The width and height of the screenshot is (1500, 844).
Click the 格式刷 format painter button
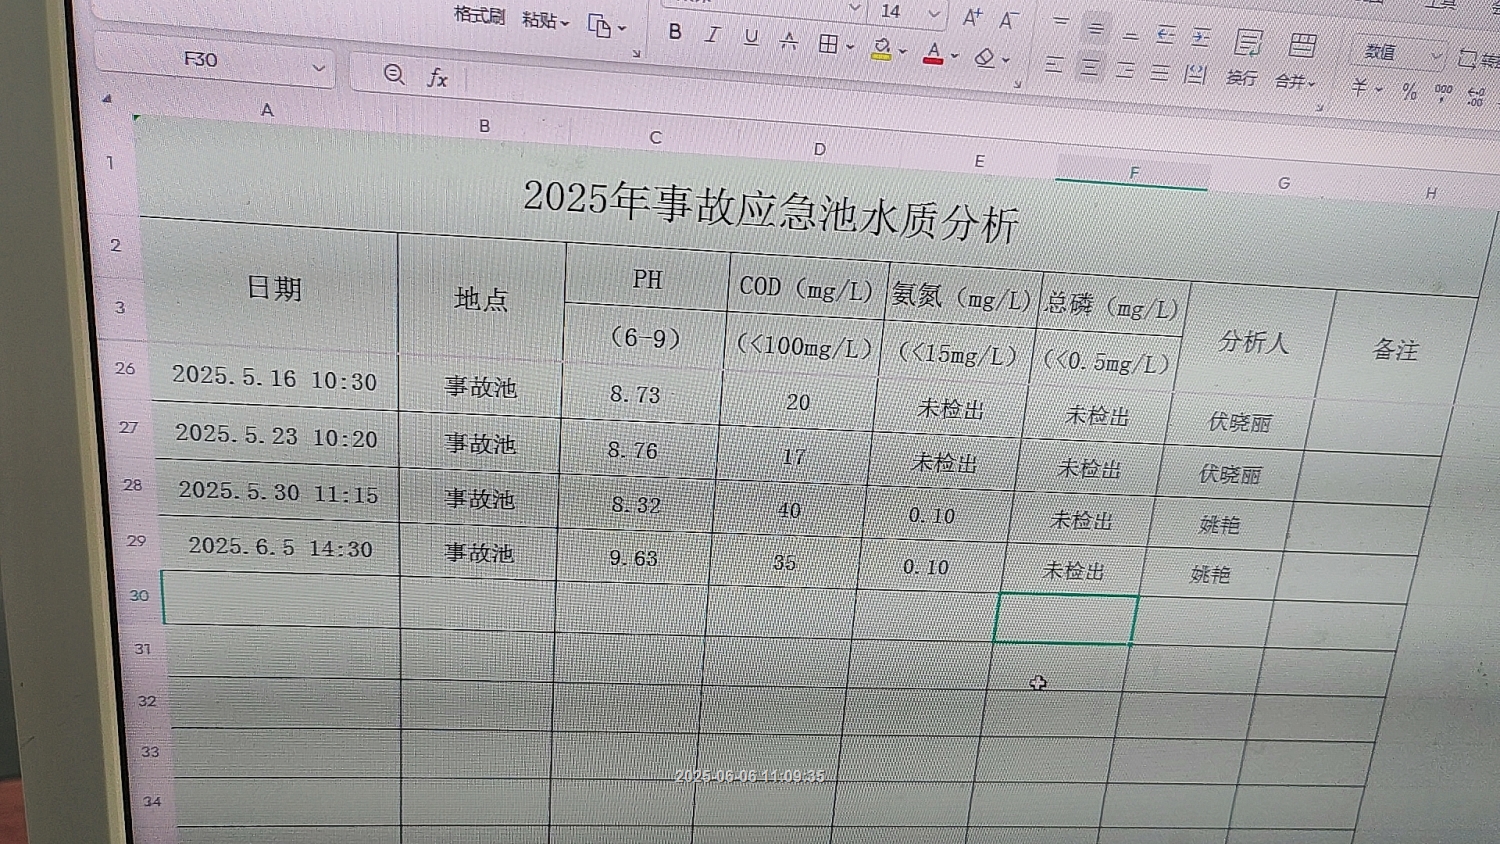tap(479, 15)
